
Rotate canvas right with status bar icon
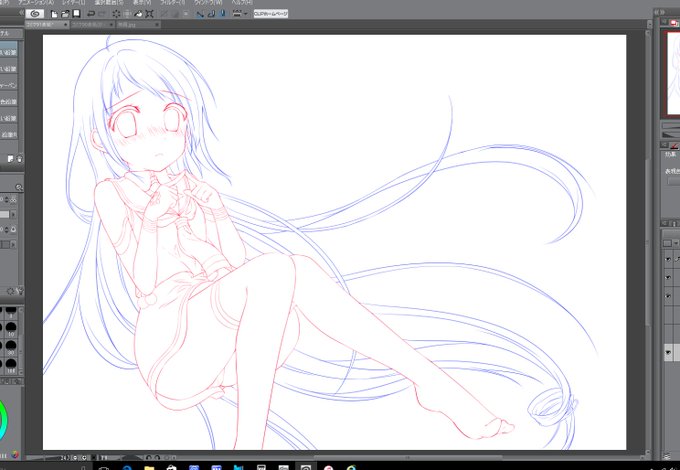tap(158, 457)
